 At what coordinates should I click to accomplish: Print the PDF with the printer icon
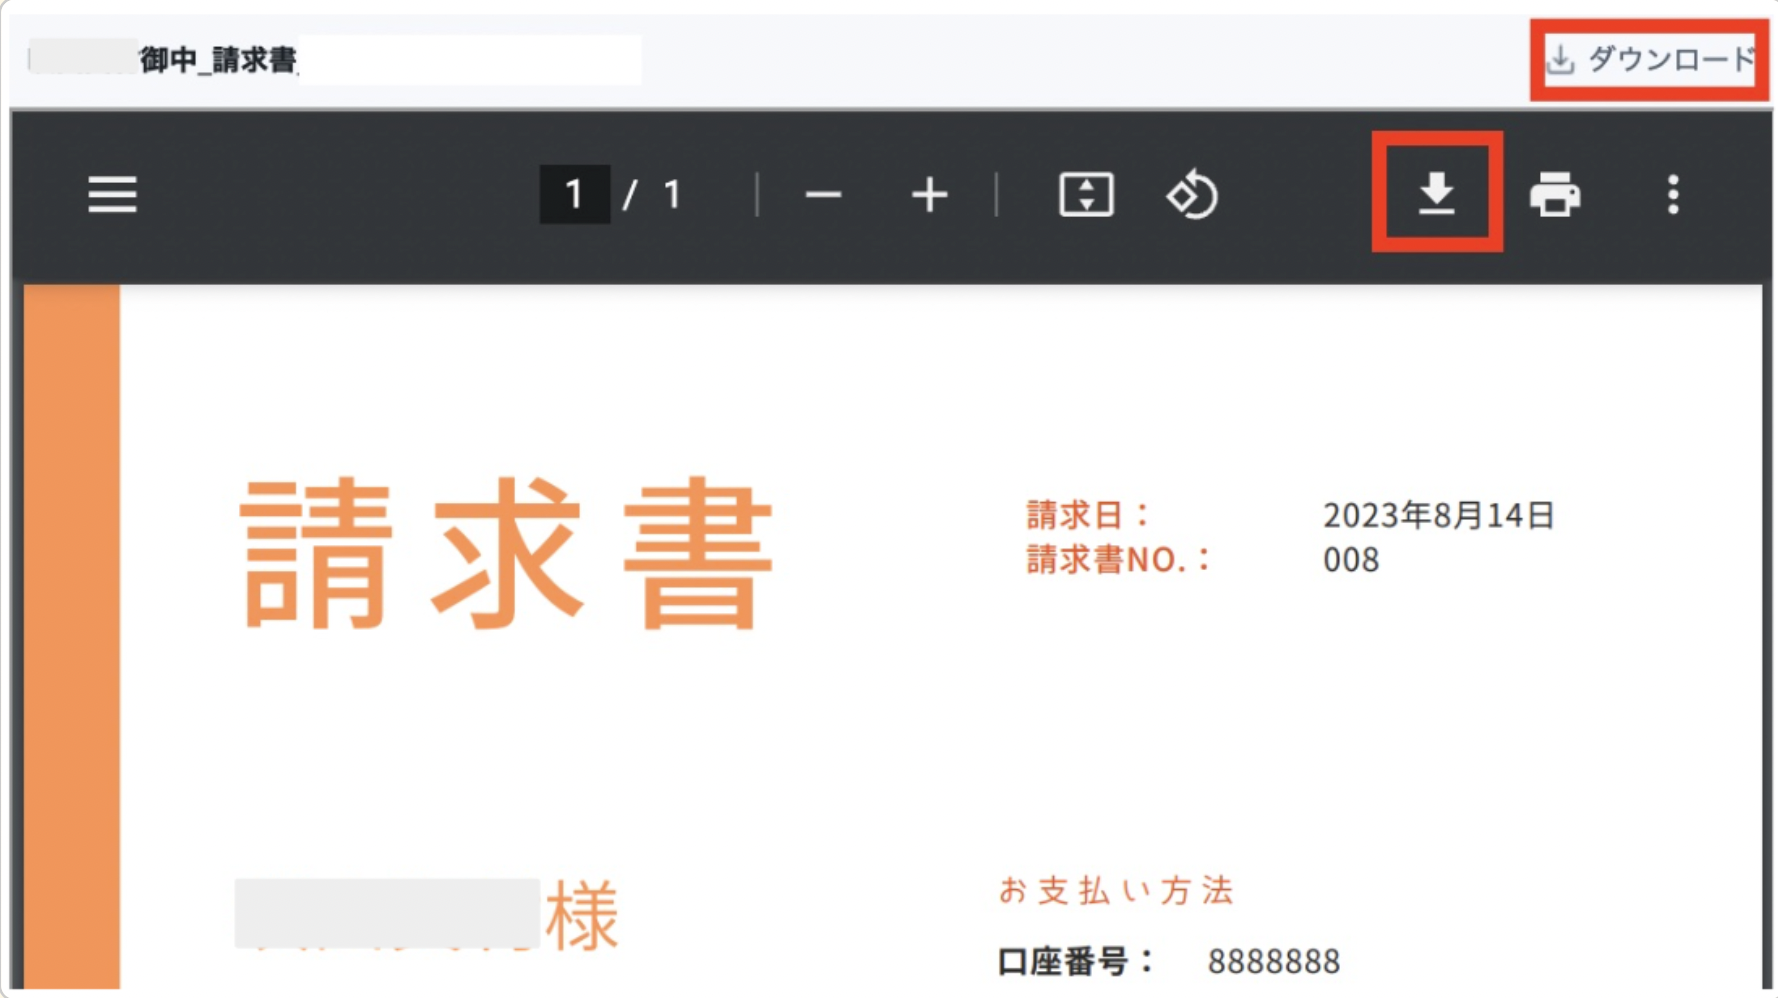(1555, 194)
